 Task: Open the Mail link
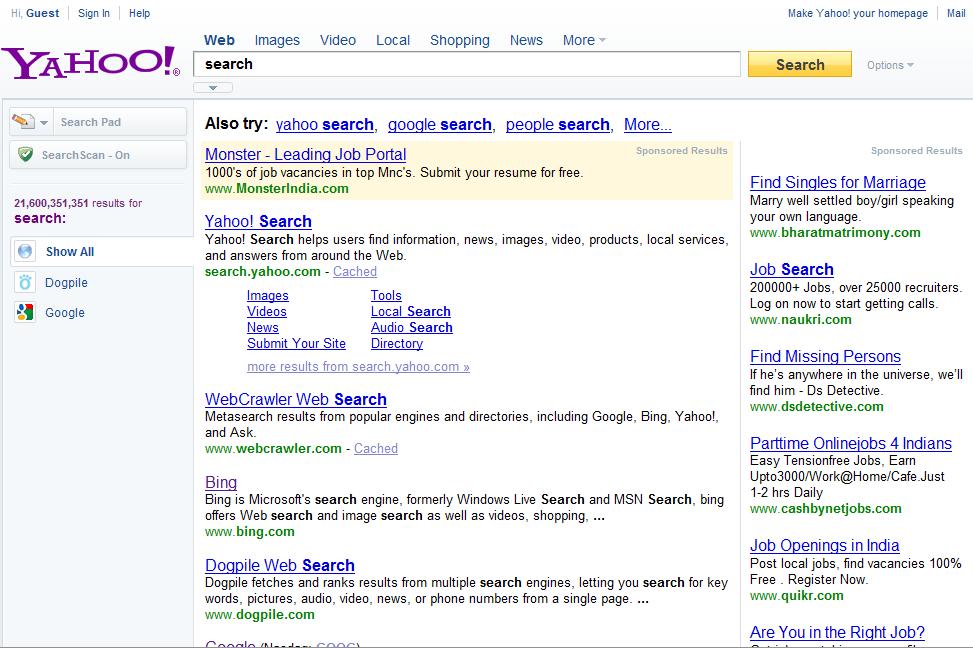(956, 13)
